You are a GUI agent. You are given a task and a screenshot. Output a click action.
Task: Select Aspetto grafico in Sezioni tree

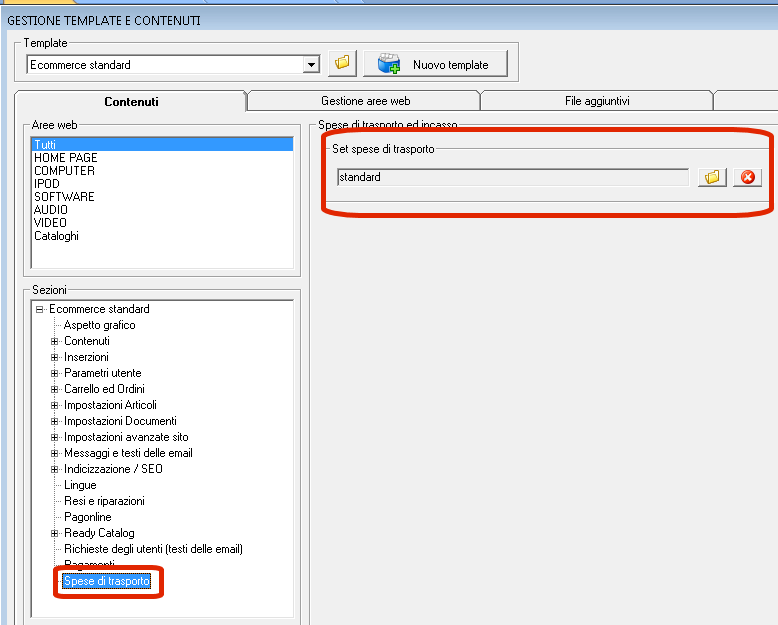click(x=99, y=325)
